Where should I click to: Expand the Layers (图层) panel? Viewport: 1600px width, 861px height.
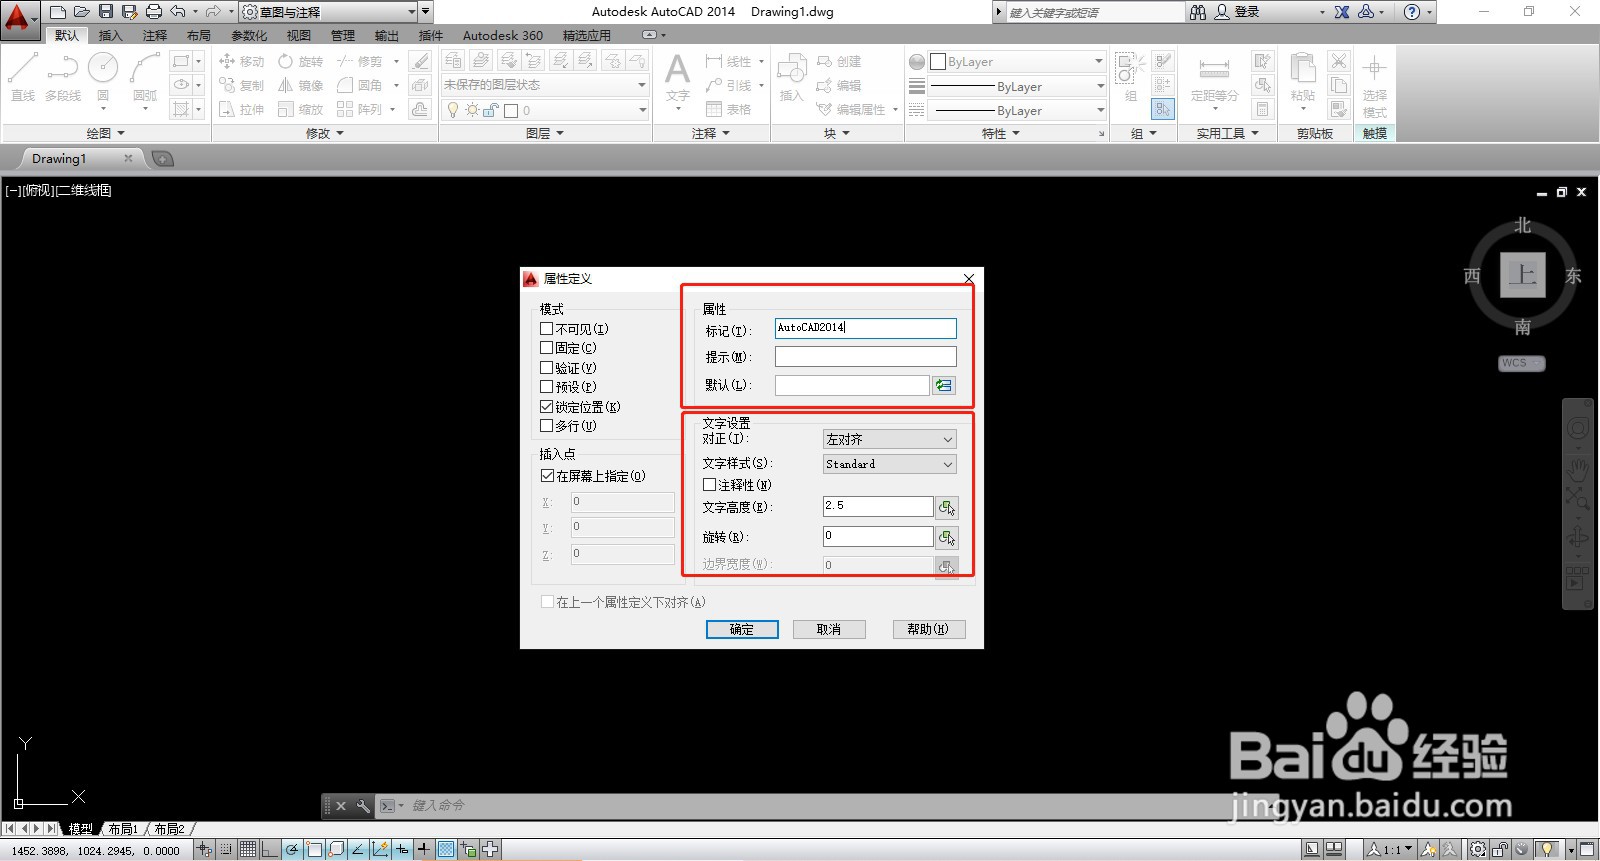[x=545, y=133]
